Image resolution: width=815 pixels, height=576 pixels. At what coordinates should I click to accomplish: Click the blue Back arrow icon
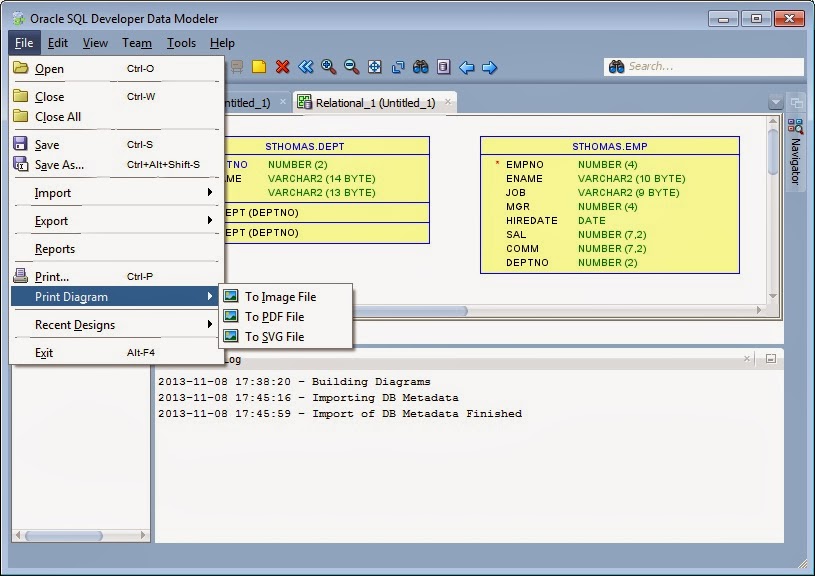[x=467, y=68]
